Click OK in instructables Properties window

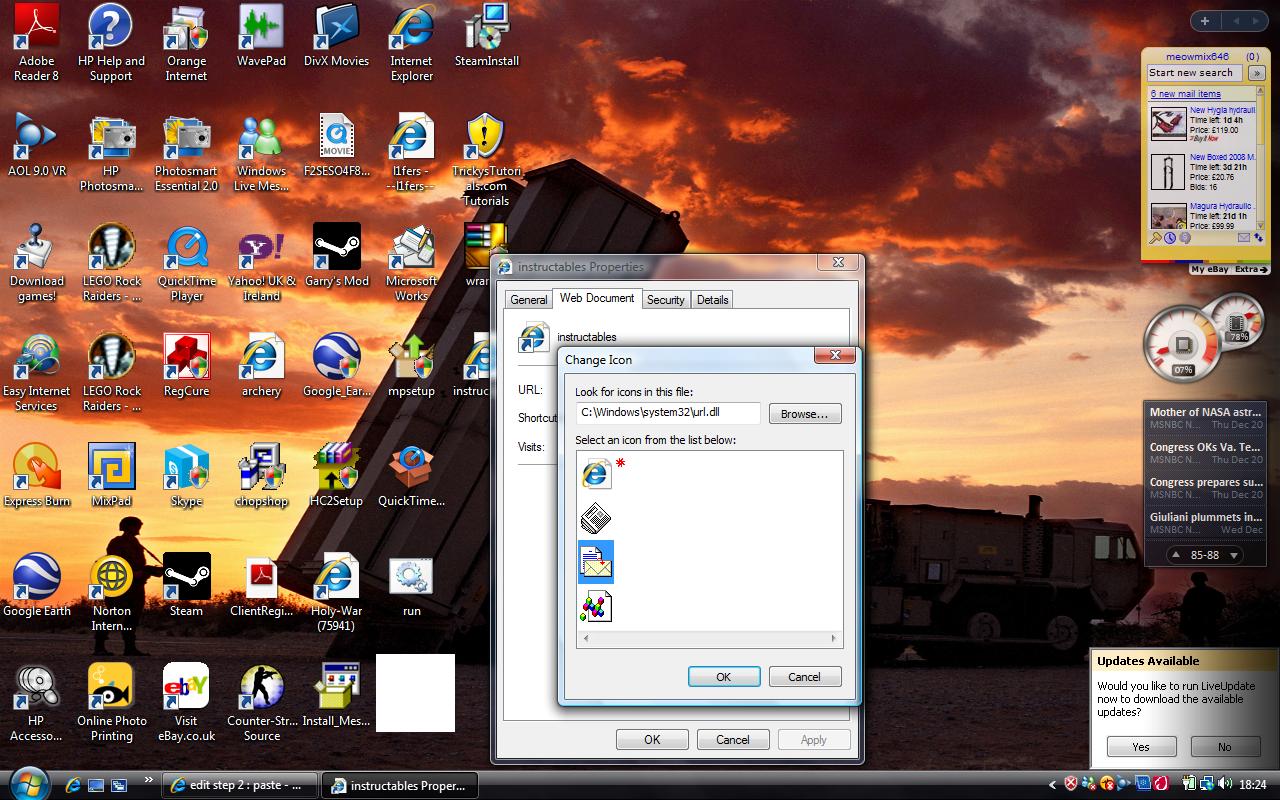[652, 740]
